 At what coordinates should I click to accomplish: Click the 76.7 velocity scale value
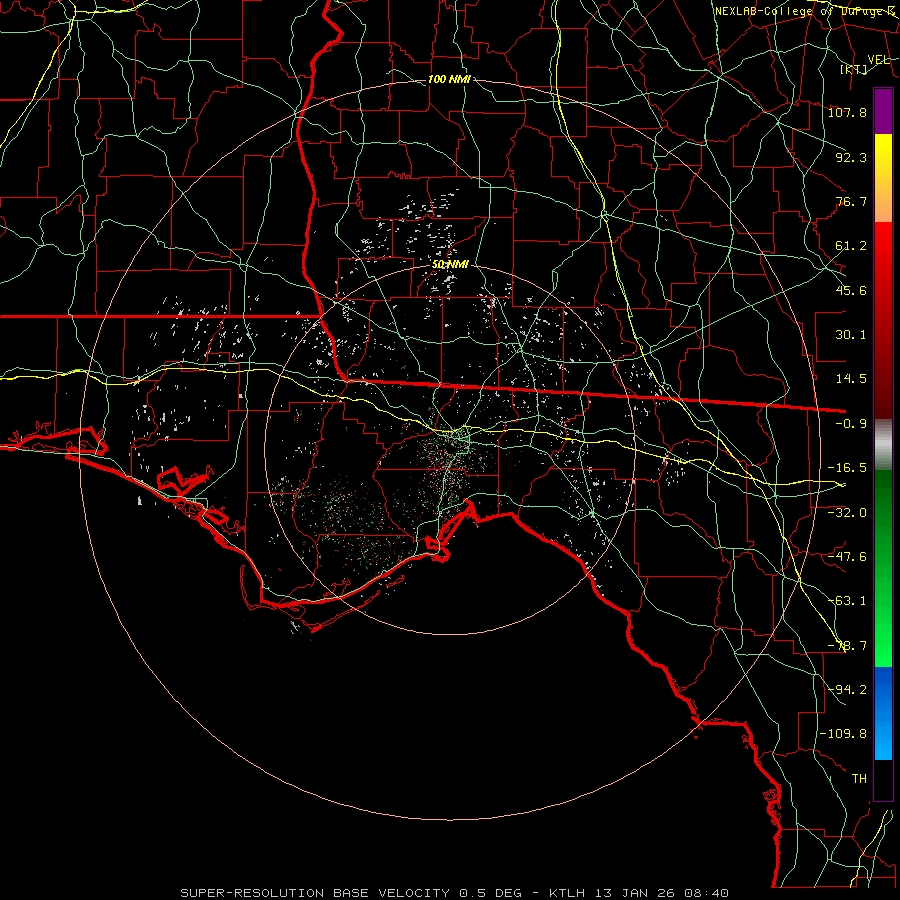(x=851, y=201)
